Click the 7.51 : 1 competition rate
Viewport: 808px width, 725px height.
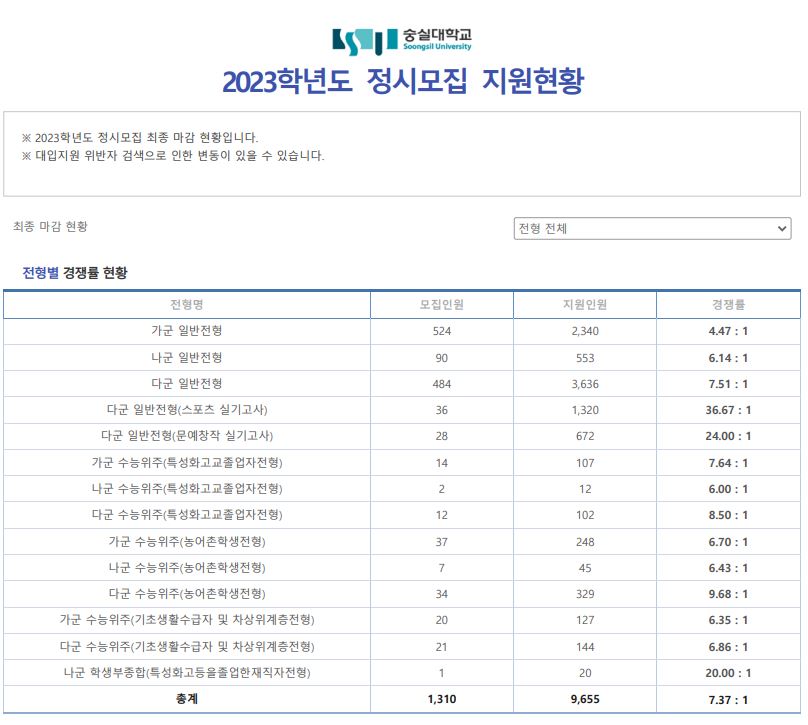click(728, 384)
